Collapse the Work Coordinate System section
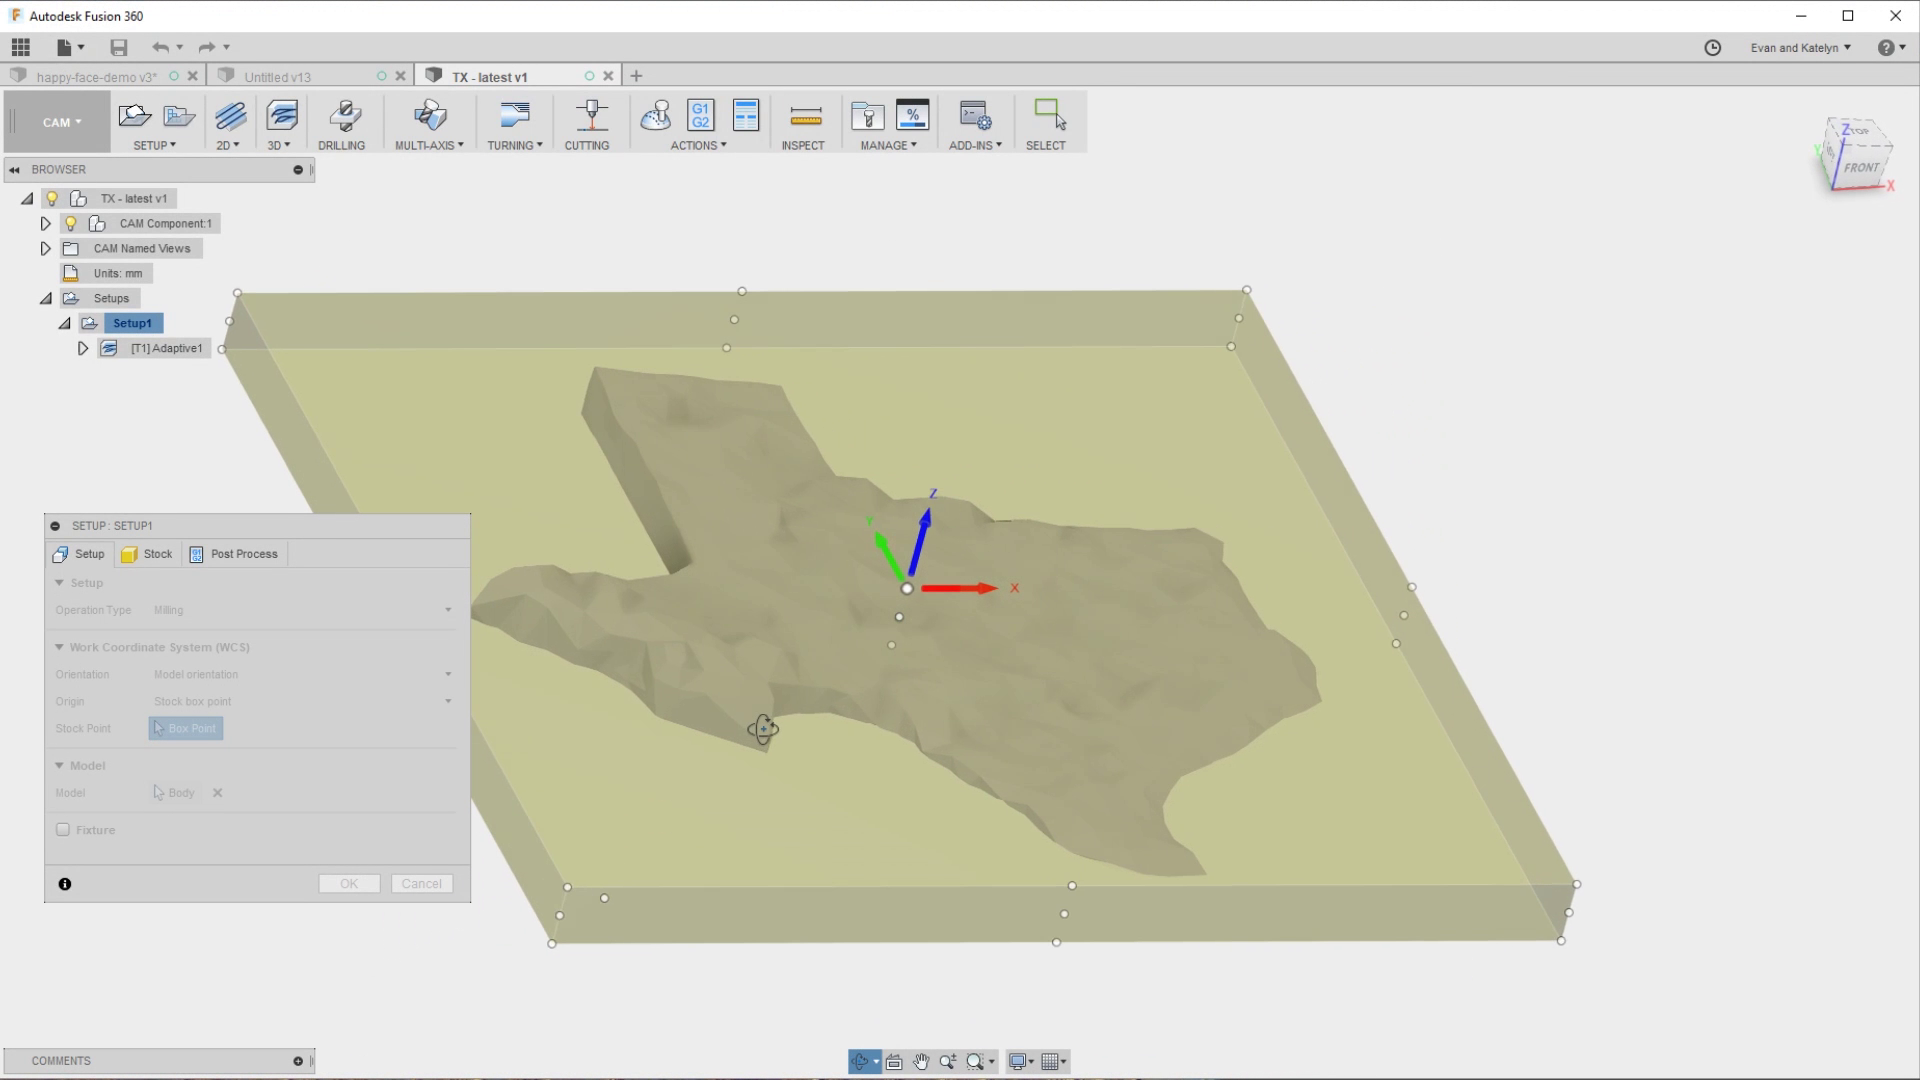Screen dimensions: 1920x1080 (58, 647)
